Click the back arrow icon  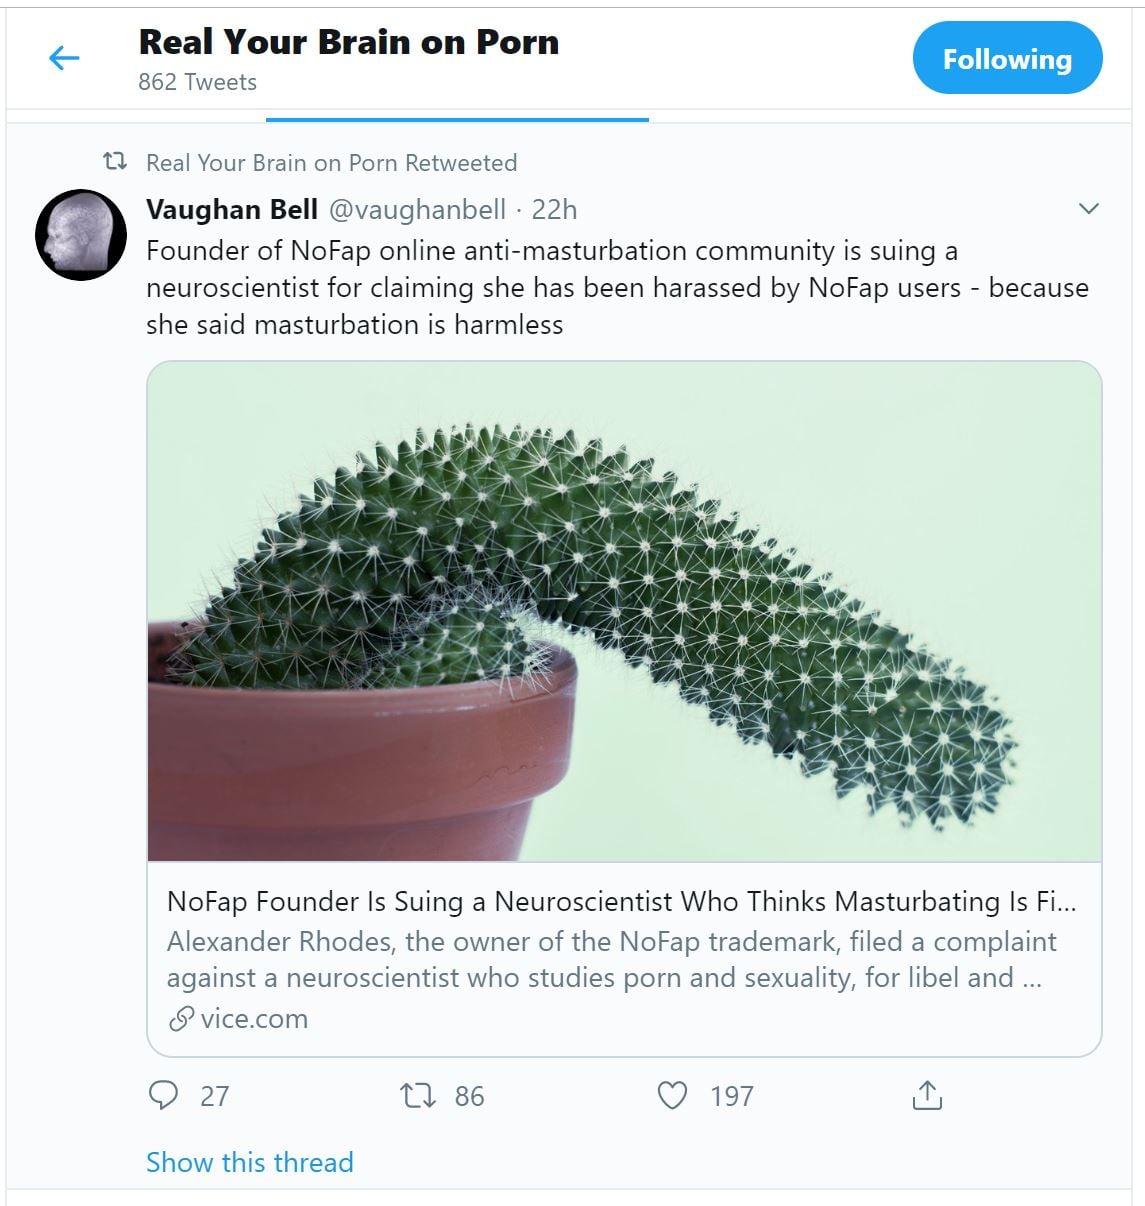tap(64, 58)
